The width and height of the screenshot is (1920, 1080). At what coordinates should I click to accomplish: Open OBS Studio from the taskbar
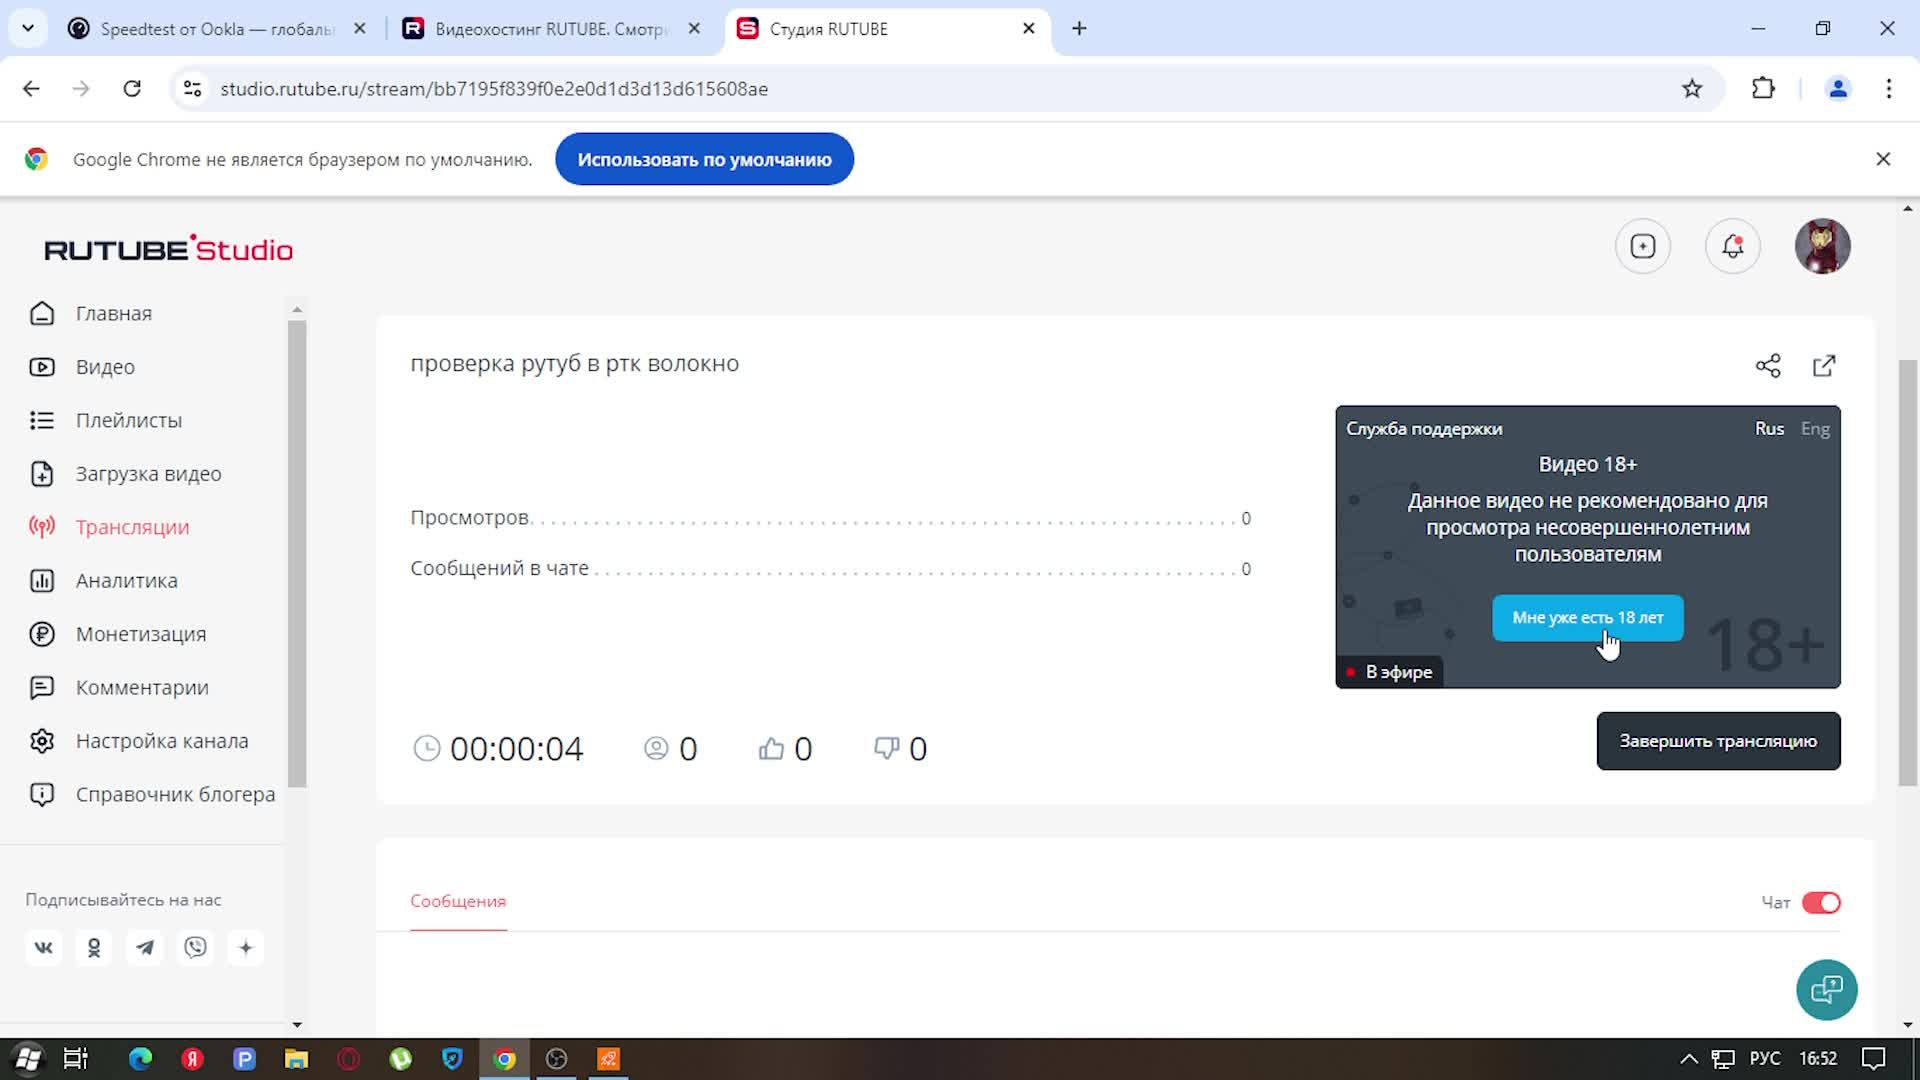point(556,1058)
